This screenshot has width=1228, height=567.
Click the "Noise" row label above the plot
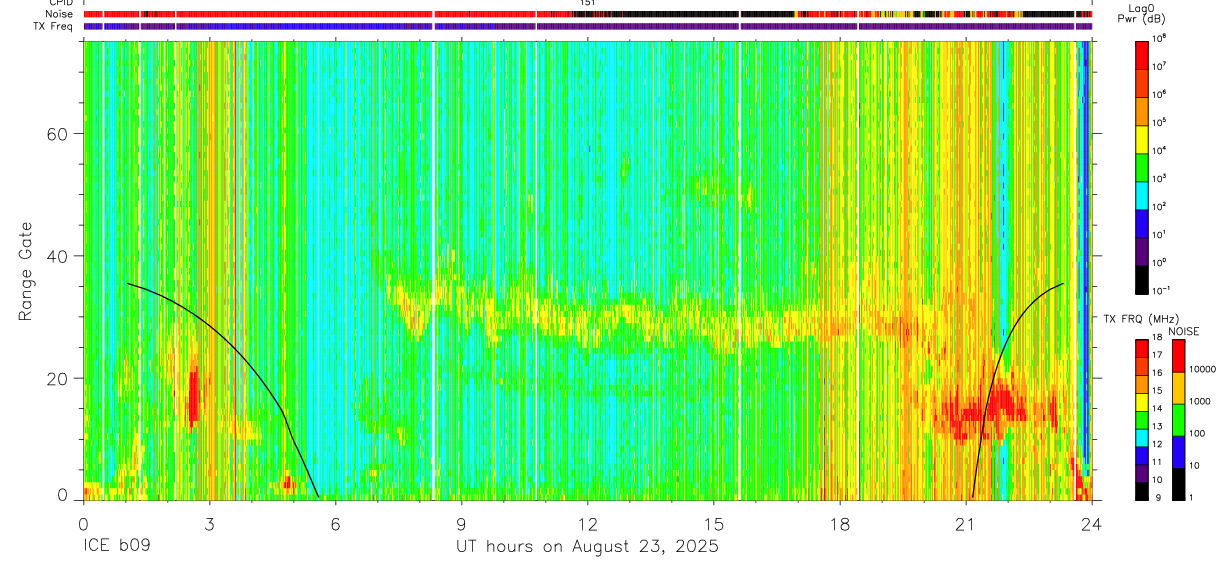[x=60, y=14]
